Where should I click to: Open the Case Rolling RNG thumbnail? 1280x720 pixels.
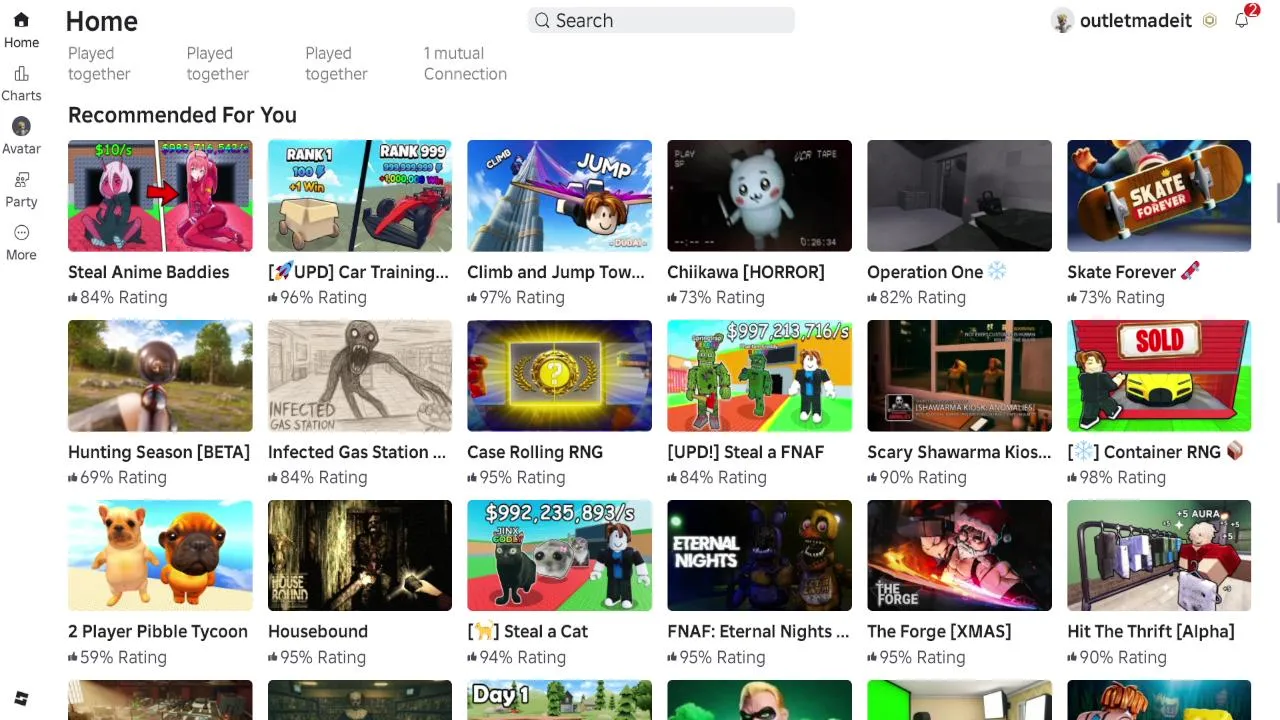click(x=559, y=376)
